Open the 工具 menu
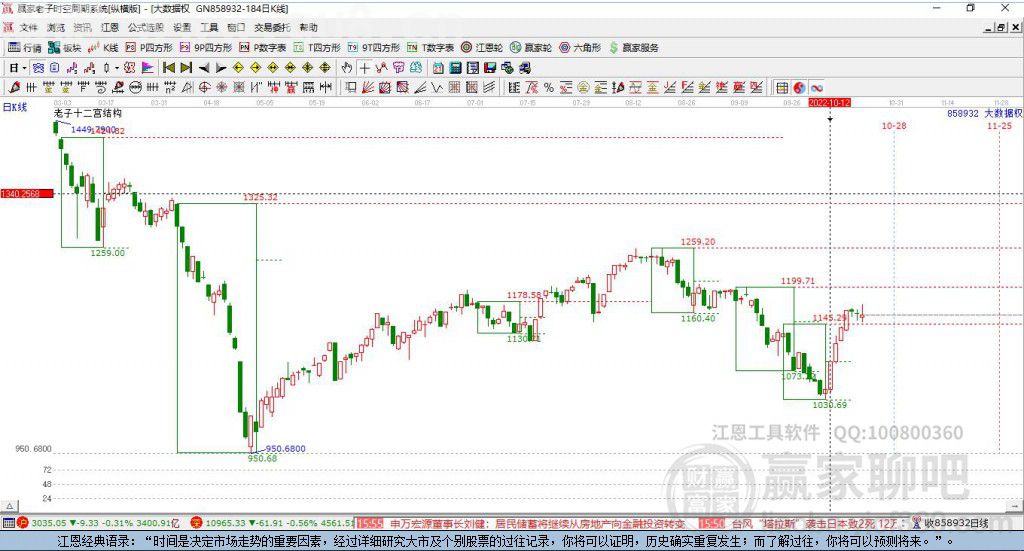This screenshot has width=1024, height=551. pos(209,27)
